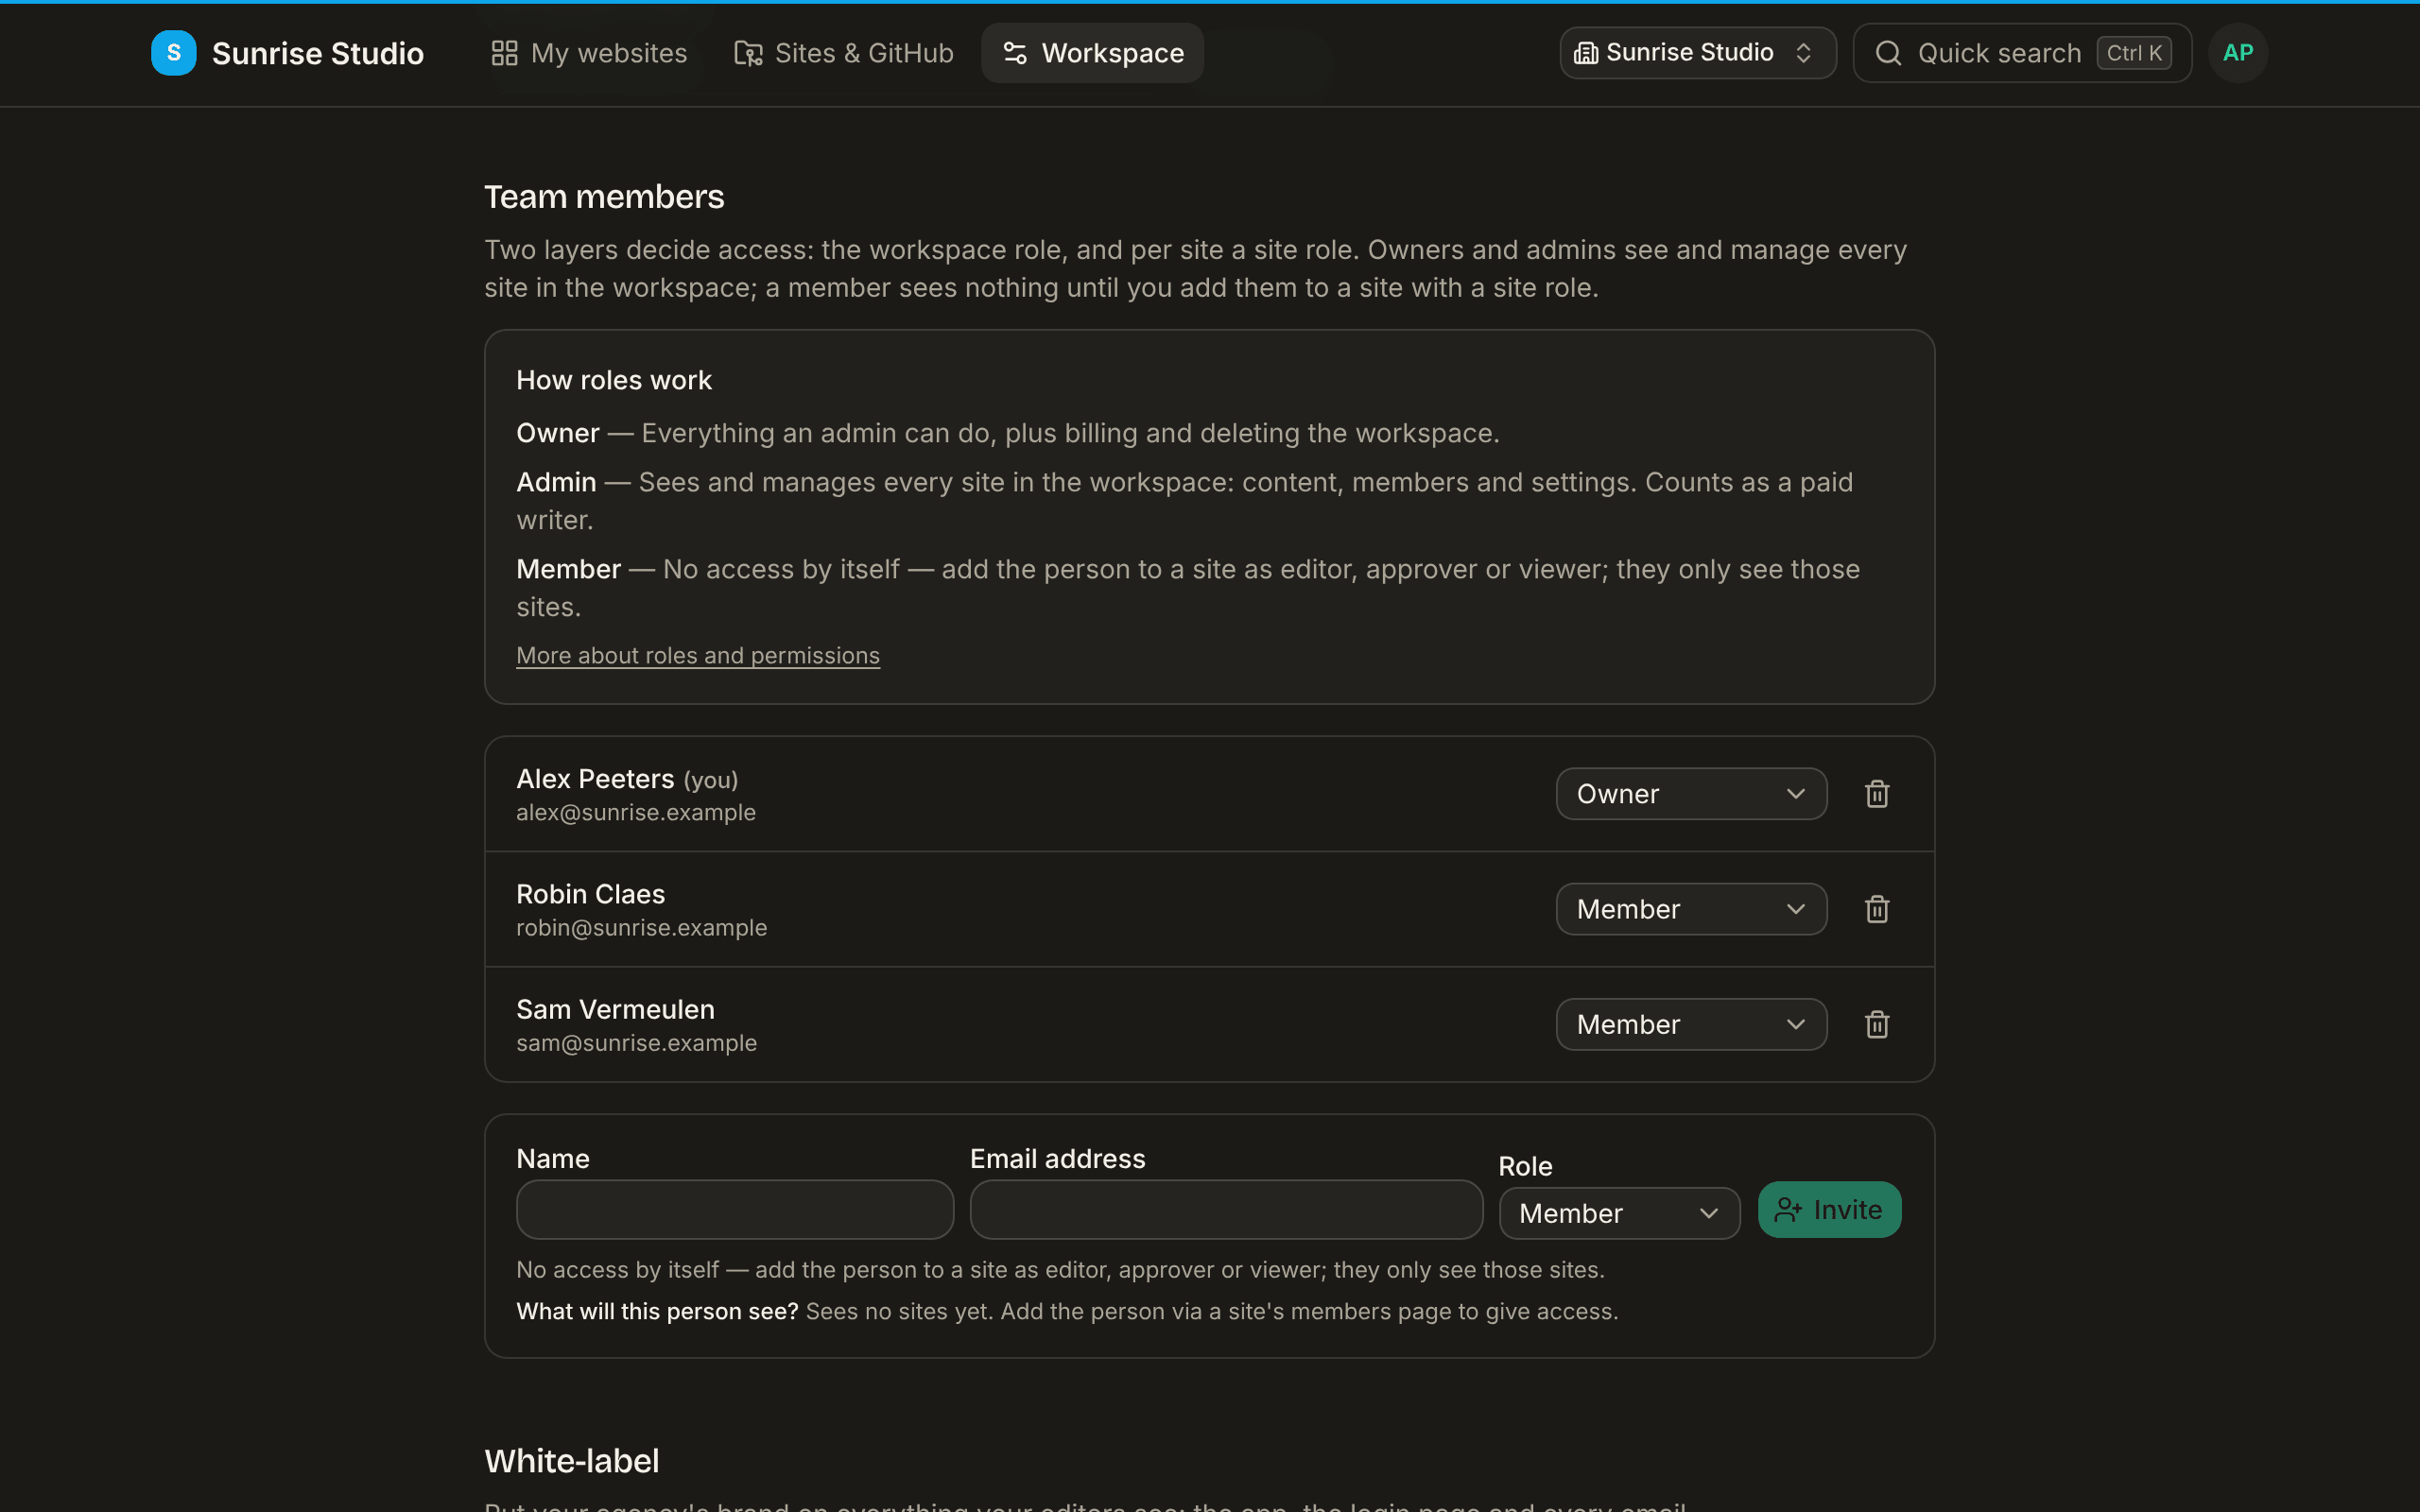Open the invite Role dropdown

tap(1619, 1213)
